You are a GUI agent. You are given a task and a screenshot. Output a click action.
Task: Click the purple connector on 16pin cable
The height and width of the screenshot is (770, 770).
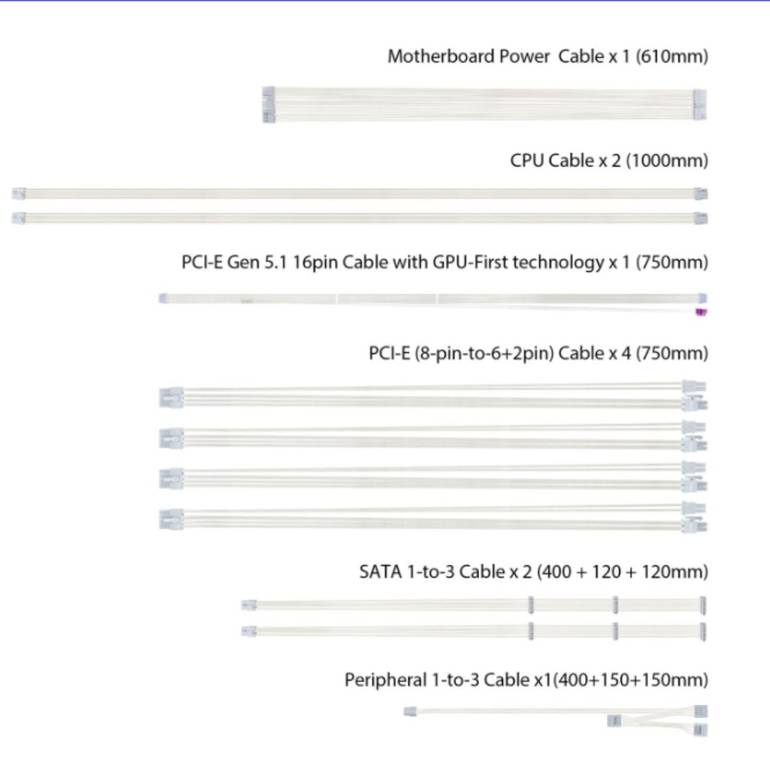[x=701, y=312]
